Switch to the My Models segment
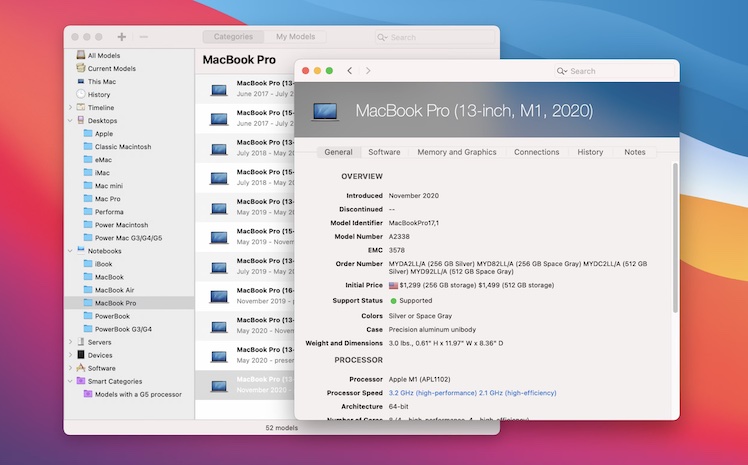This screenshot has height=465, width=748. click(x=295, y=37)
